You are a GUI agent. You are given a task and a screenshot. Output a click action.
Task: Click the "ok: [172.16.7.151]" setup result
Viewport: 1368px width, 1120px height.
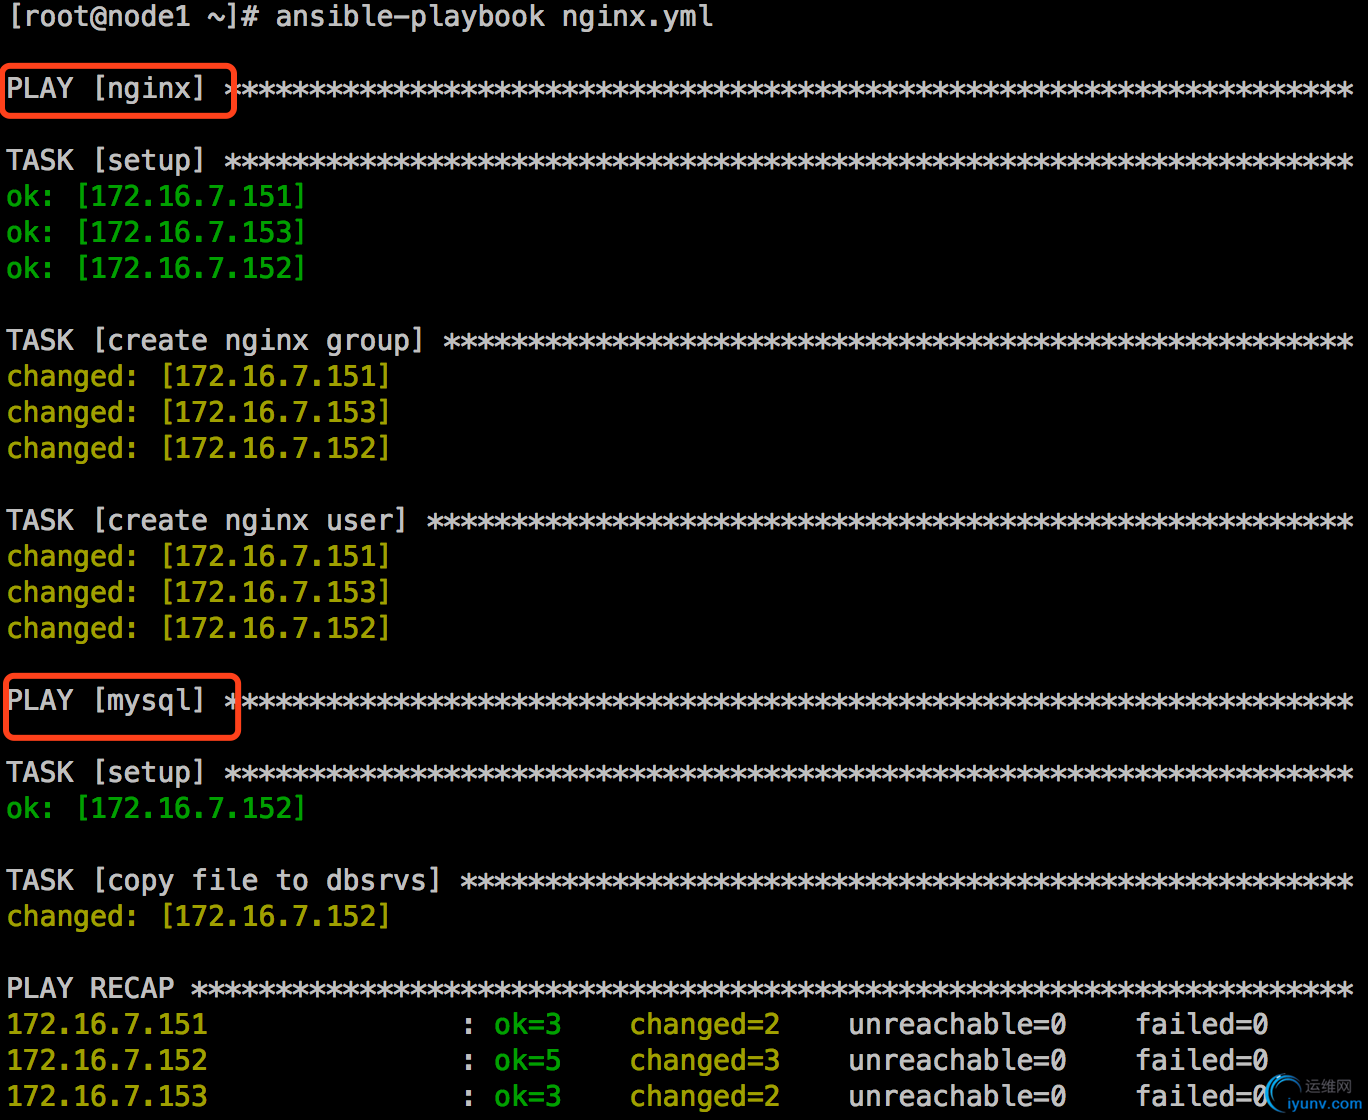[156, 197]
